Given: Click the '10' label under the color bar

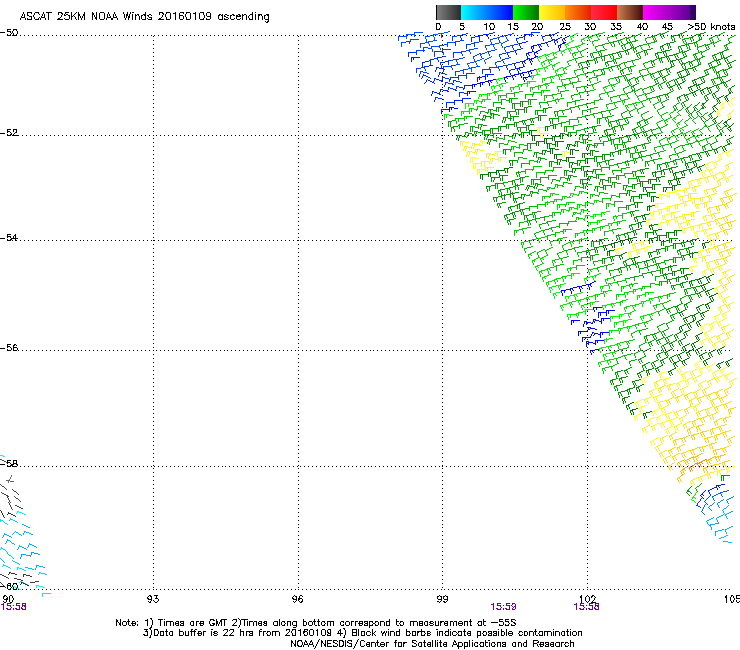Looking at the screenshot, I should tap(489, 27).
